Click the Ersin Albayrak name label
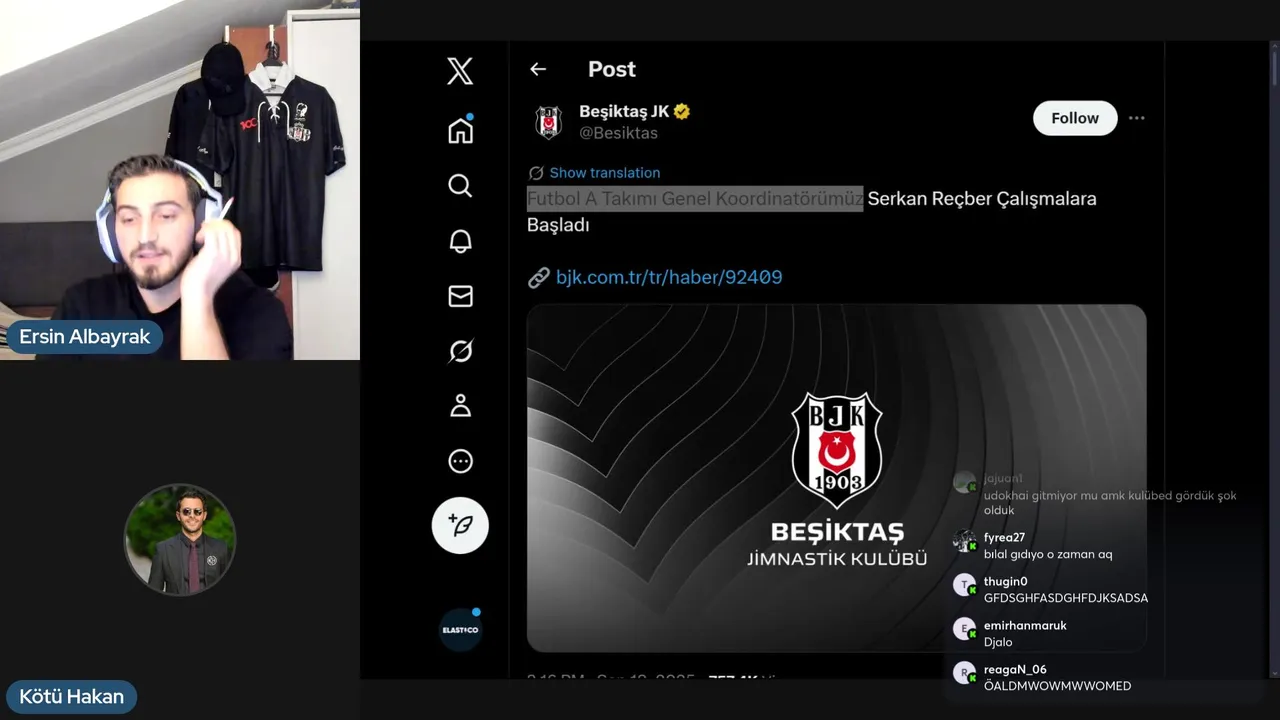Image resolution: width=1280 pixels, height=720 pixels. [85, 337]
